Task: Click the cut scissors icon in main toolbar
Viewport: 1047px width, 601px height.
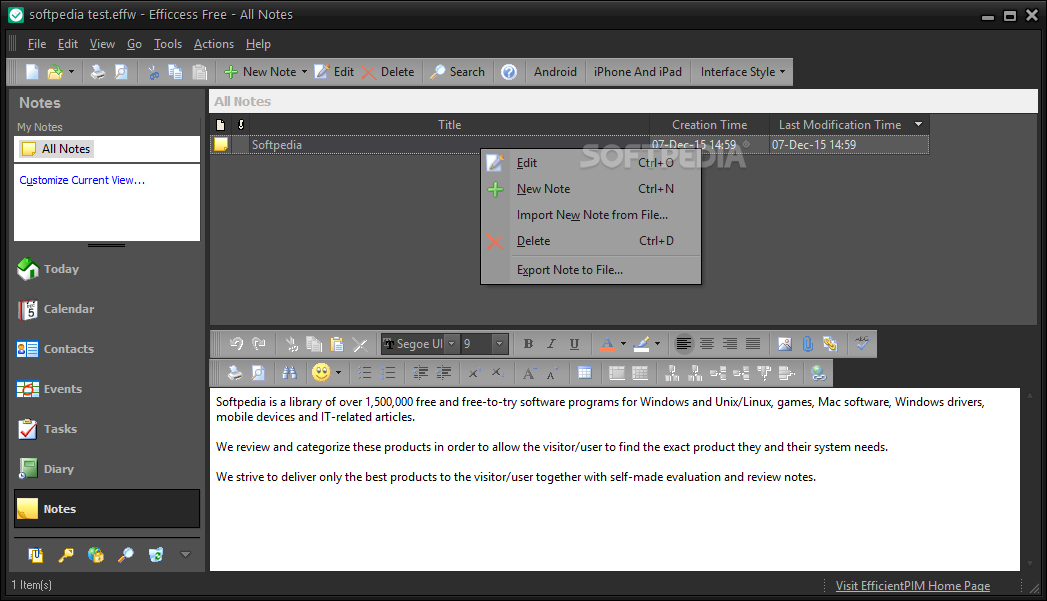Action: pyautogui.click(x=154, y=71)
